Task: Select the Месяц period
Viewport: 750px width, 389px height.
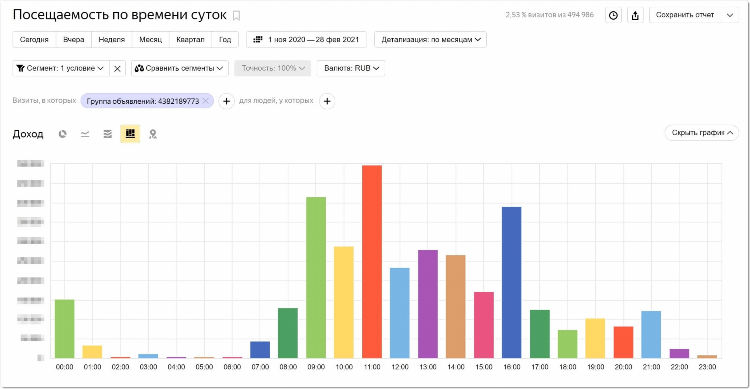Action: (151, 40)
